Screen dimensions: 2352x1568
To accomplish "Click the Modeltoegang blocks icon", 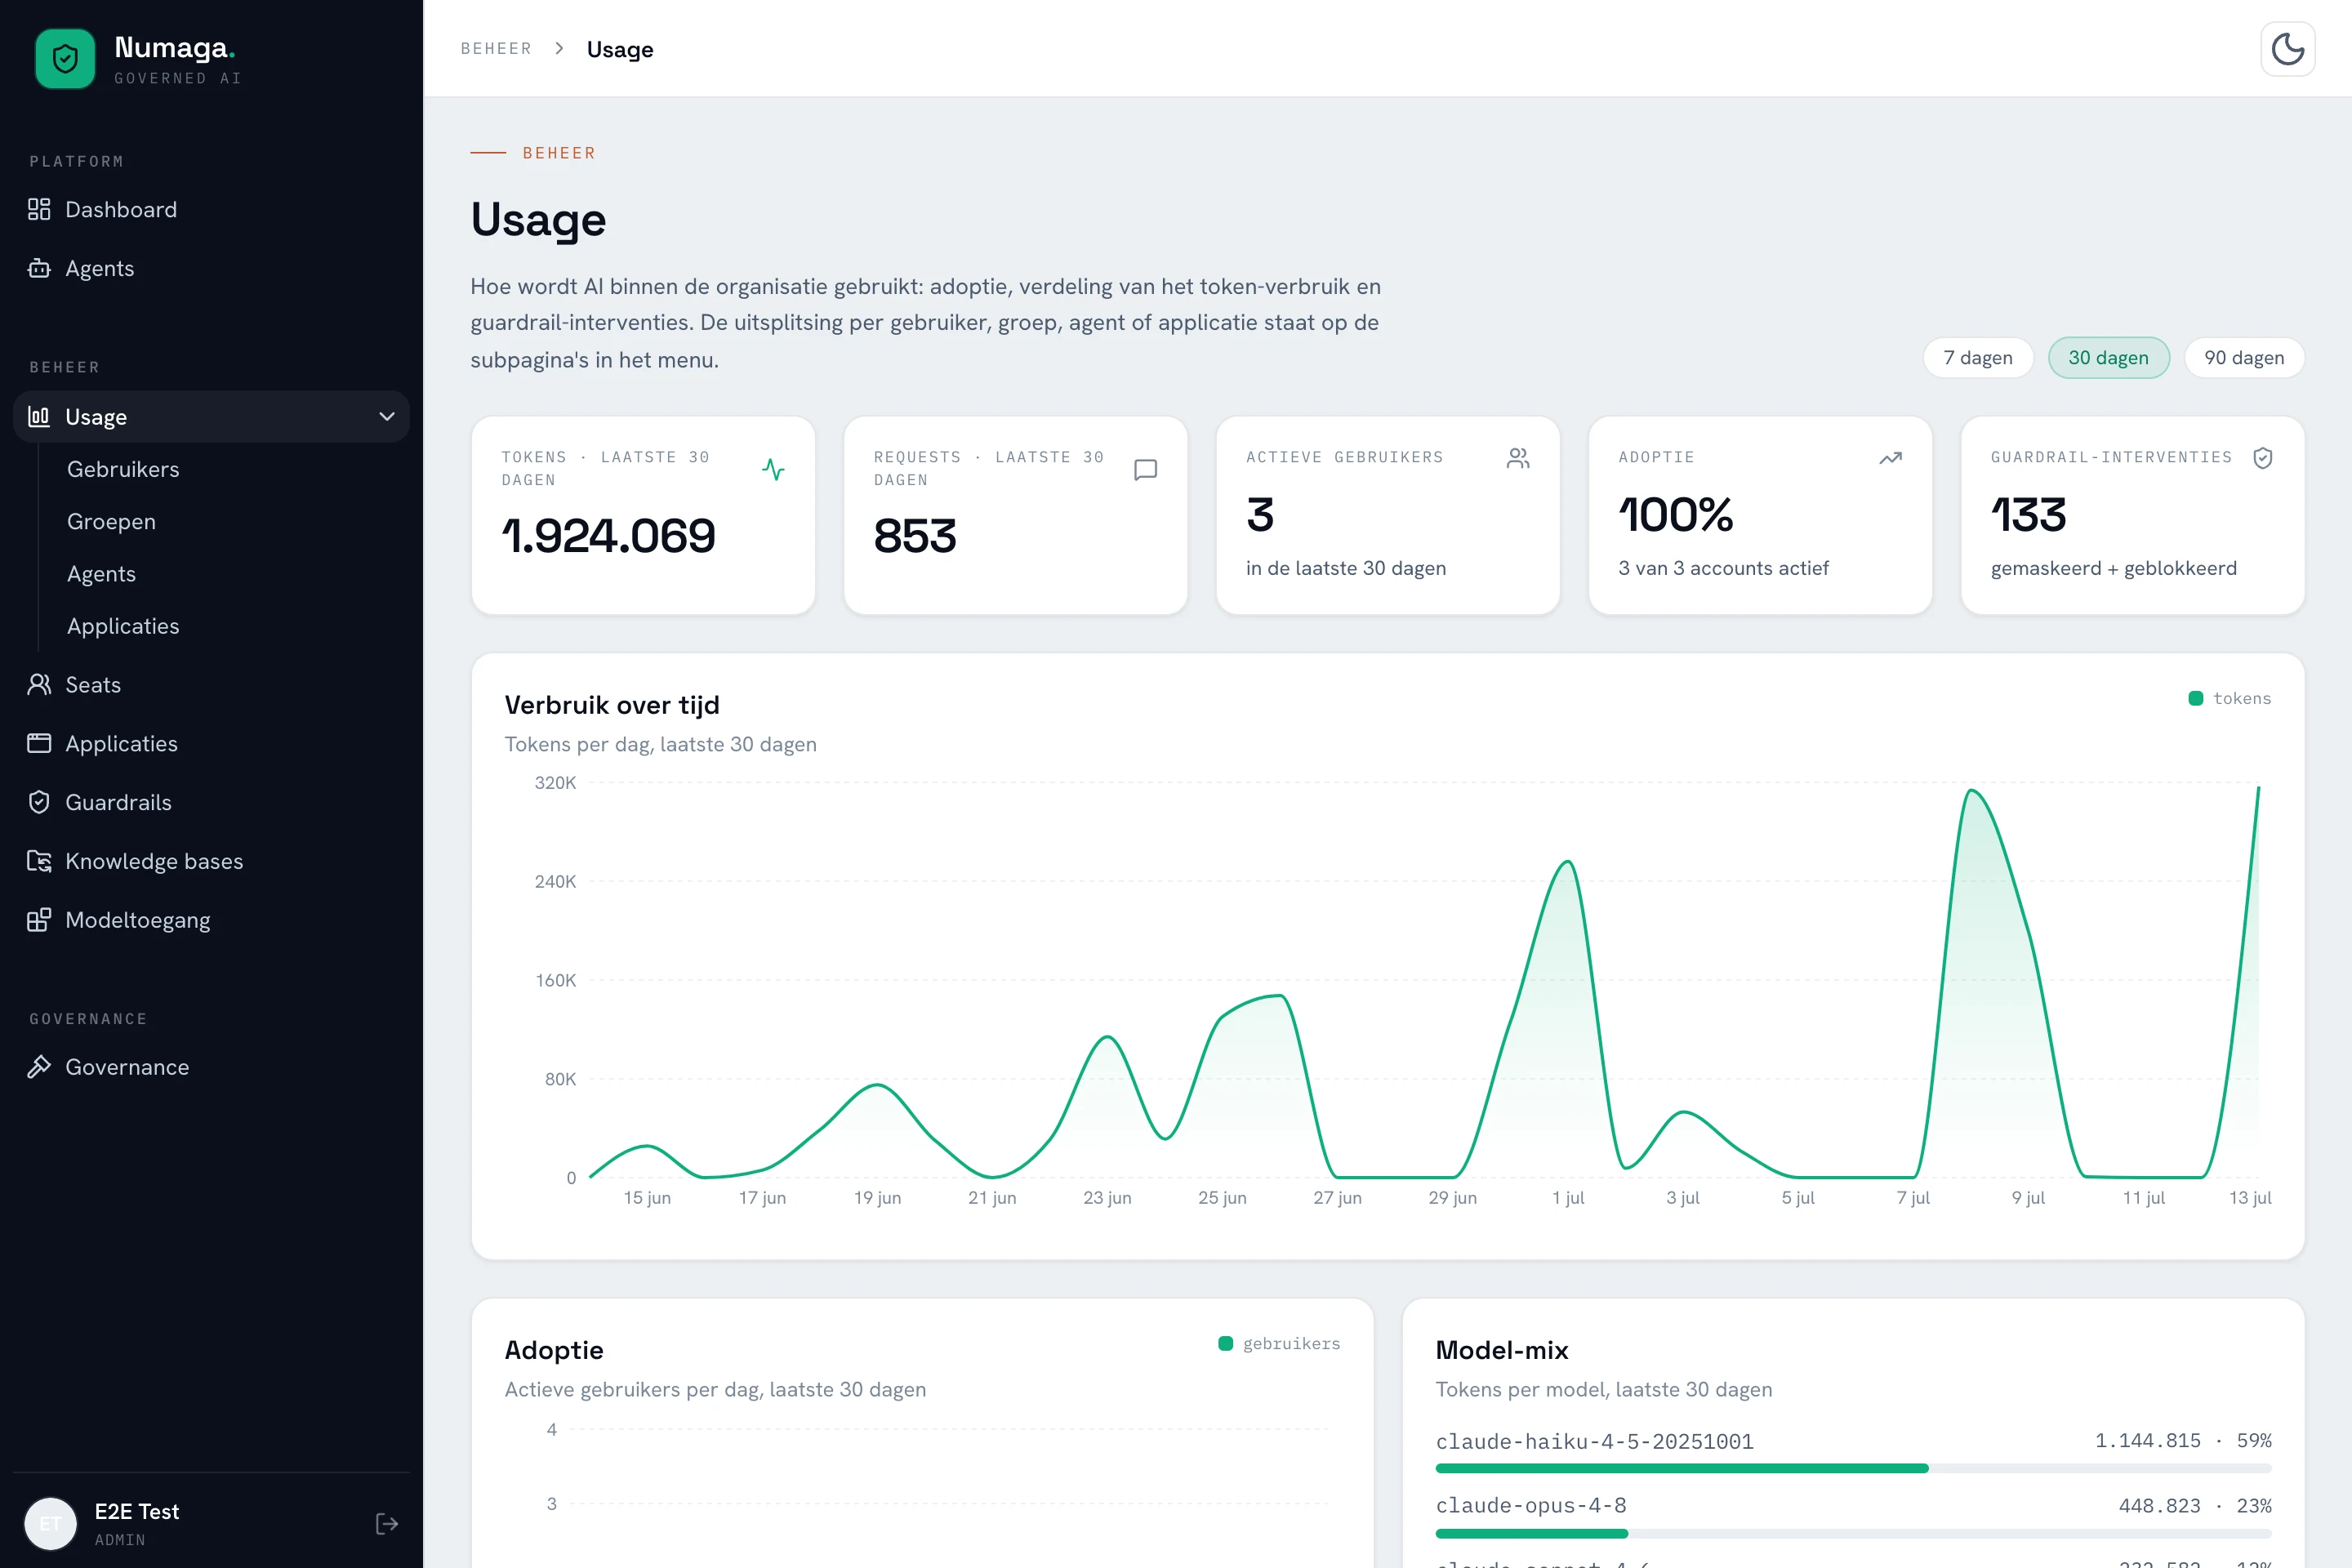I will pos(39,920).
